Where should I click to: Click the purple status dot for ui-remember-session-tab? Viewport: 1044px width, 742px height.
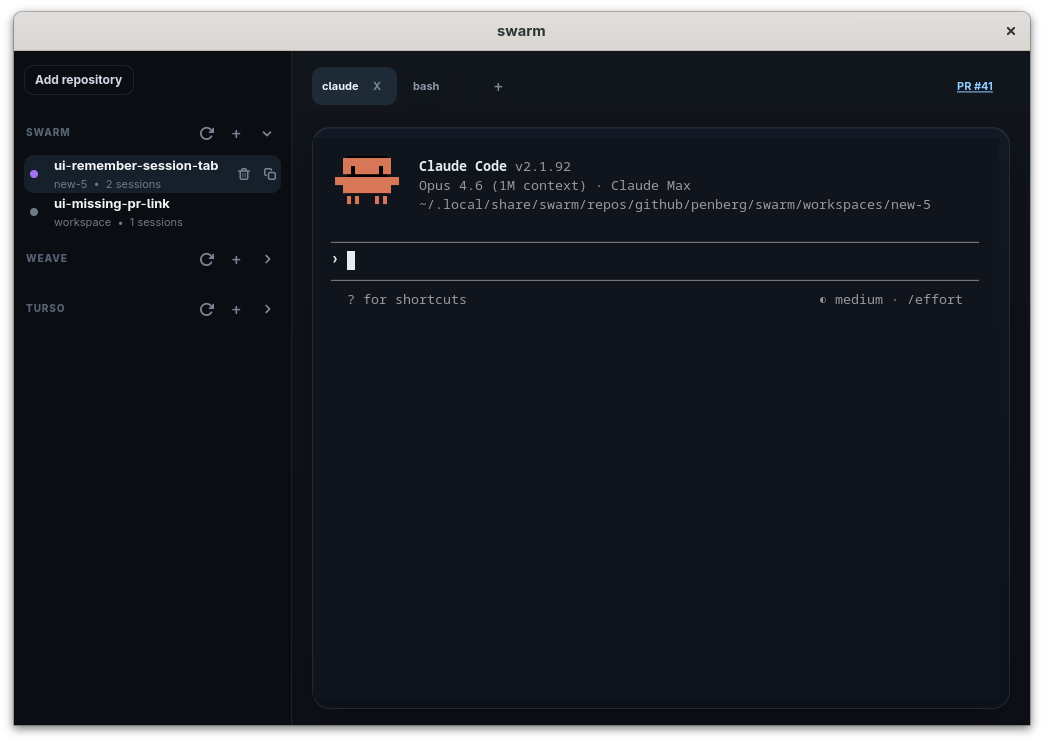(x=34, y=174)
